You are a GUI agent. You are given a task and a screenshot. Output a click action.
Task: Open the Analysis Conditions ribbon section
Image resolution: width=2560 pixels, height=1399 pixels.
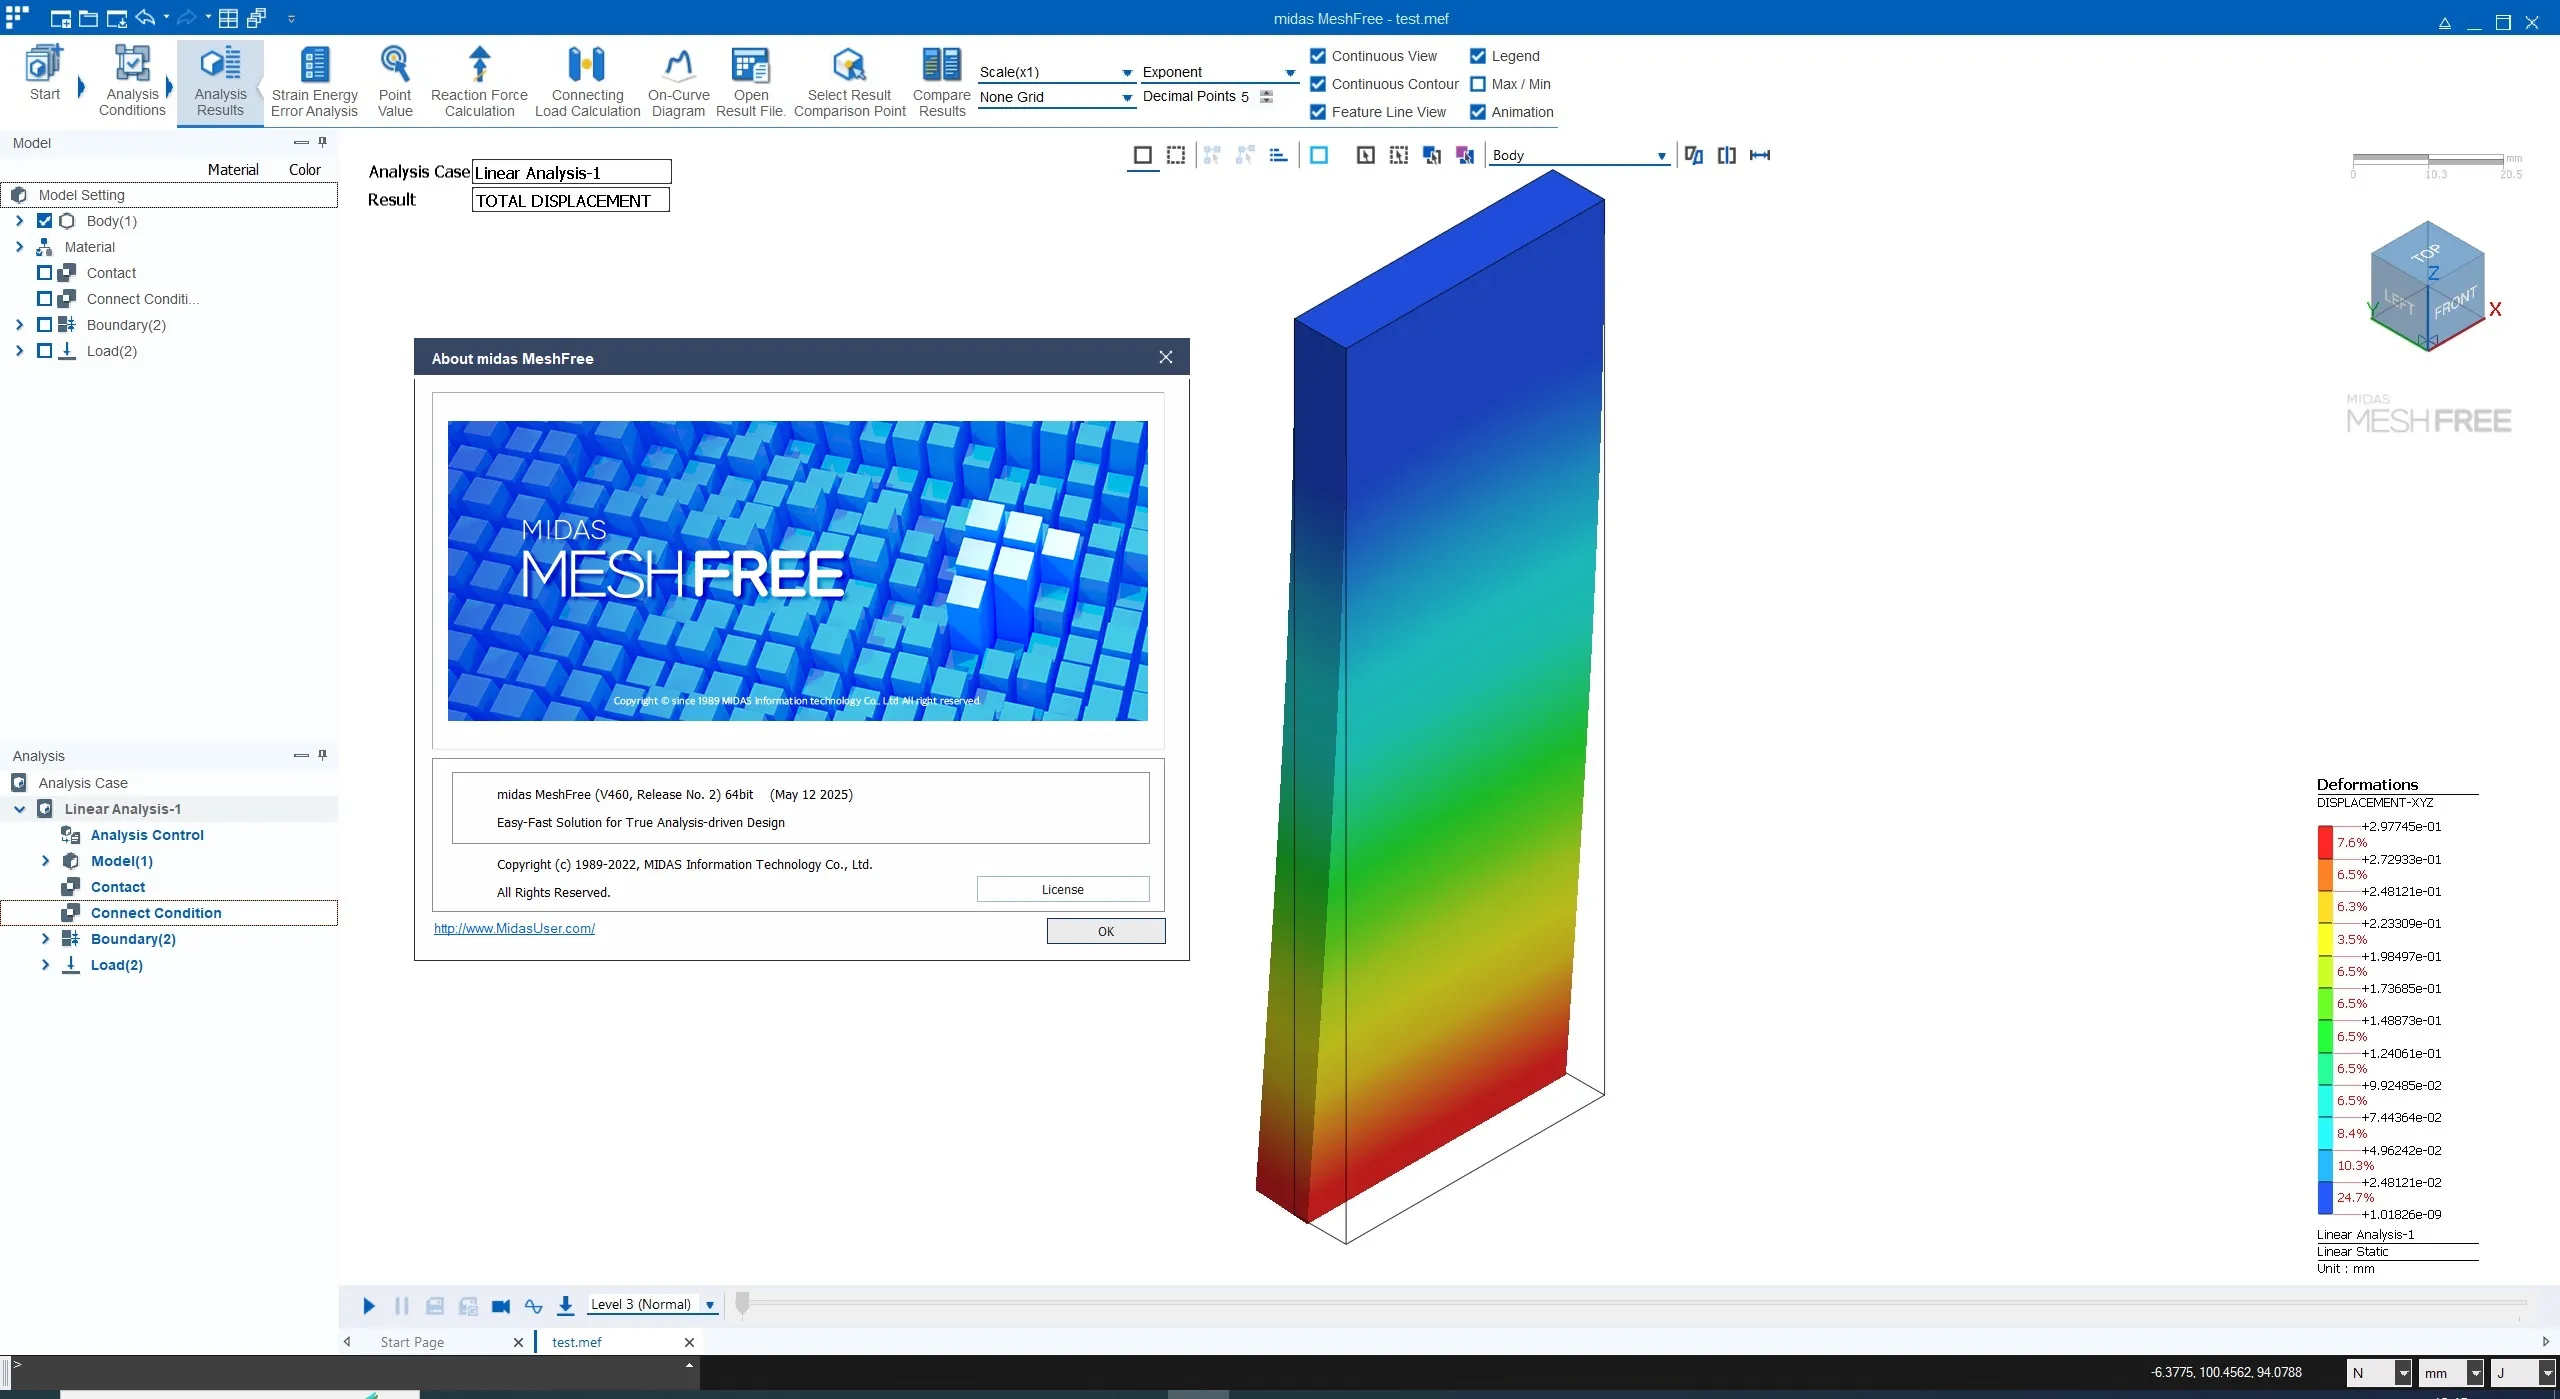132,82
